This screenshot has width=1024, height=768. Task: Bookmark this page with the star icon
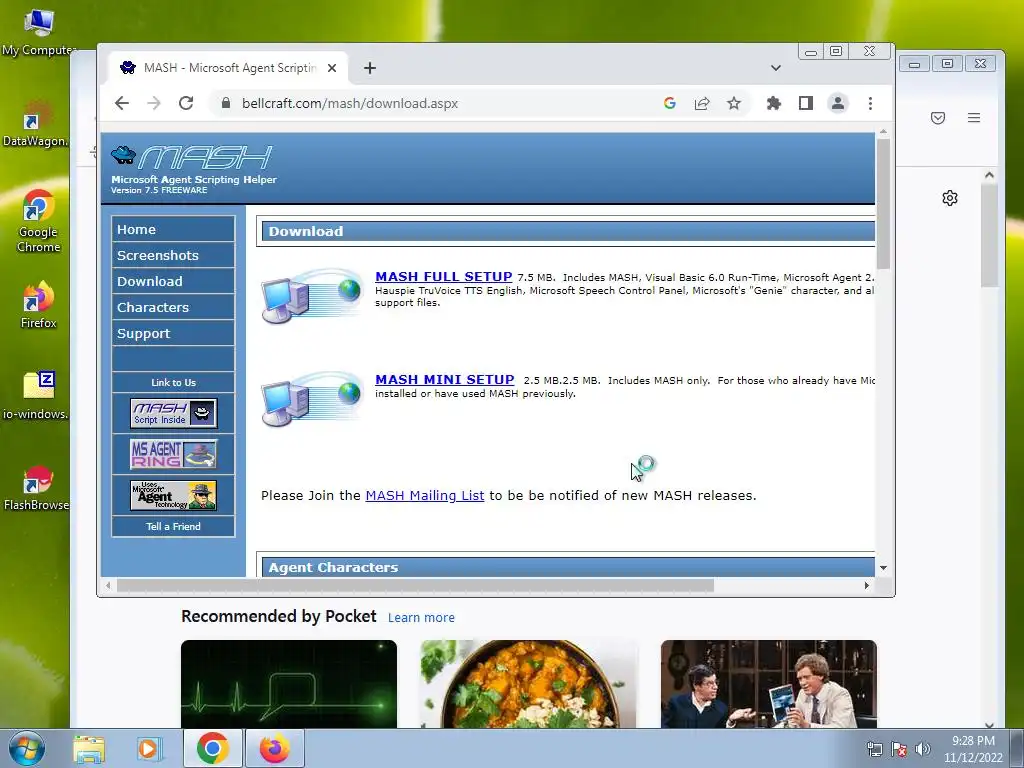734,103
